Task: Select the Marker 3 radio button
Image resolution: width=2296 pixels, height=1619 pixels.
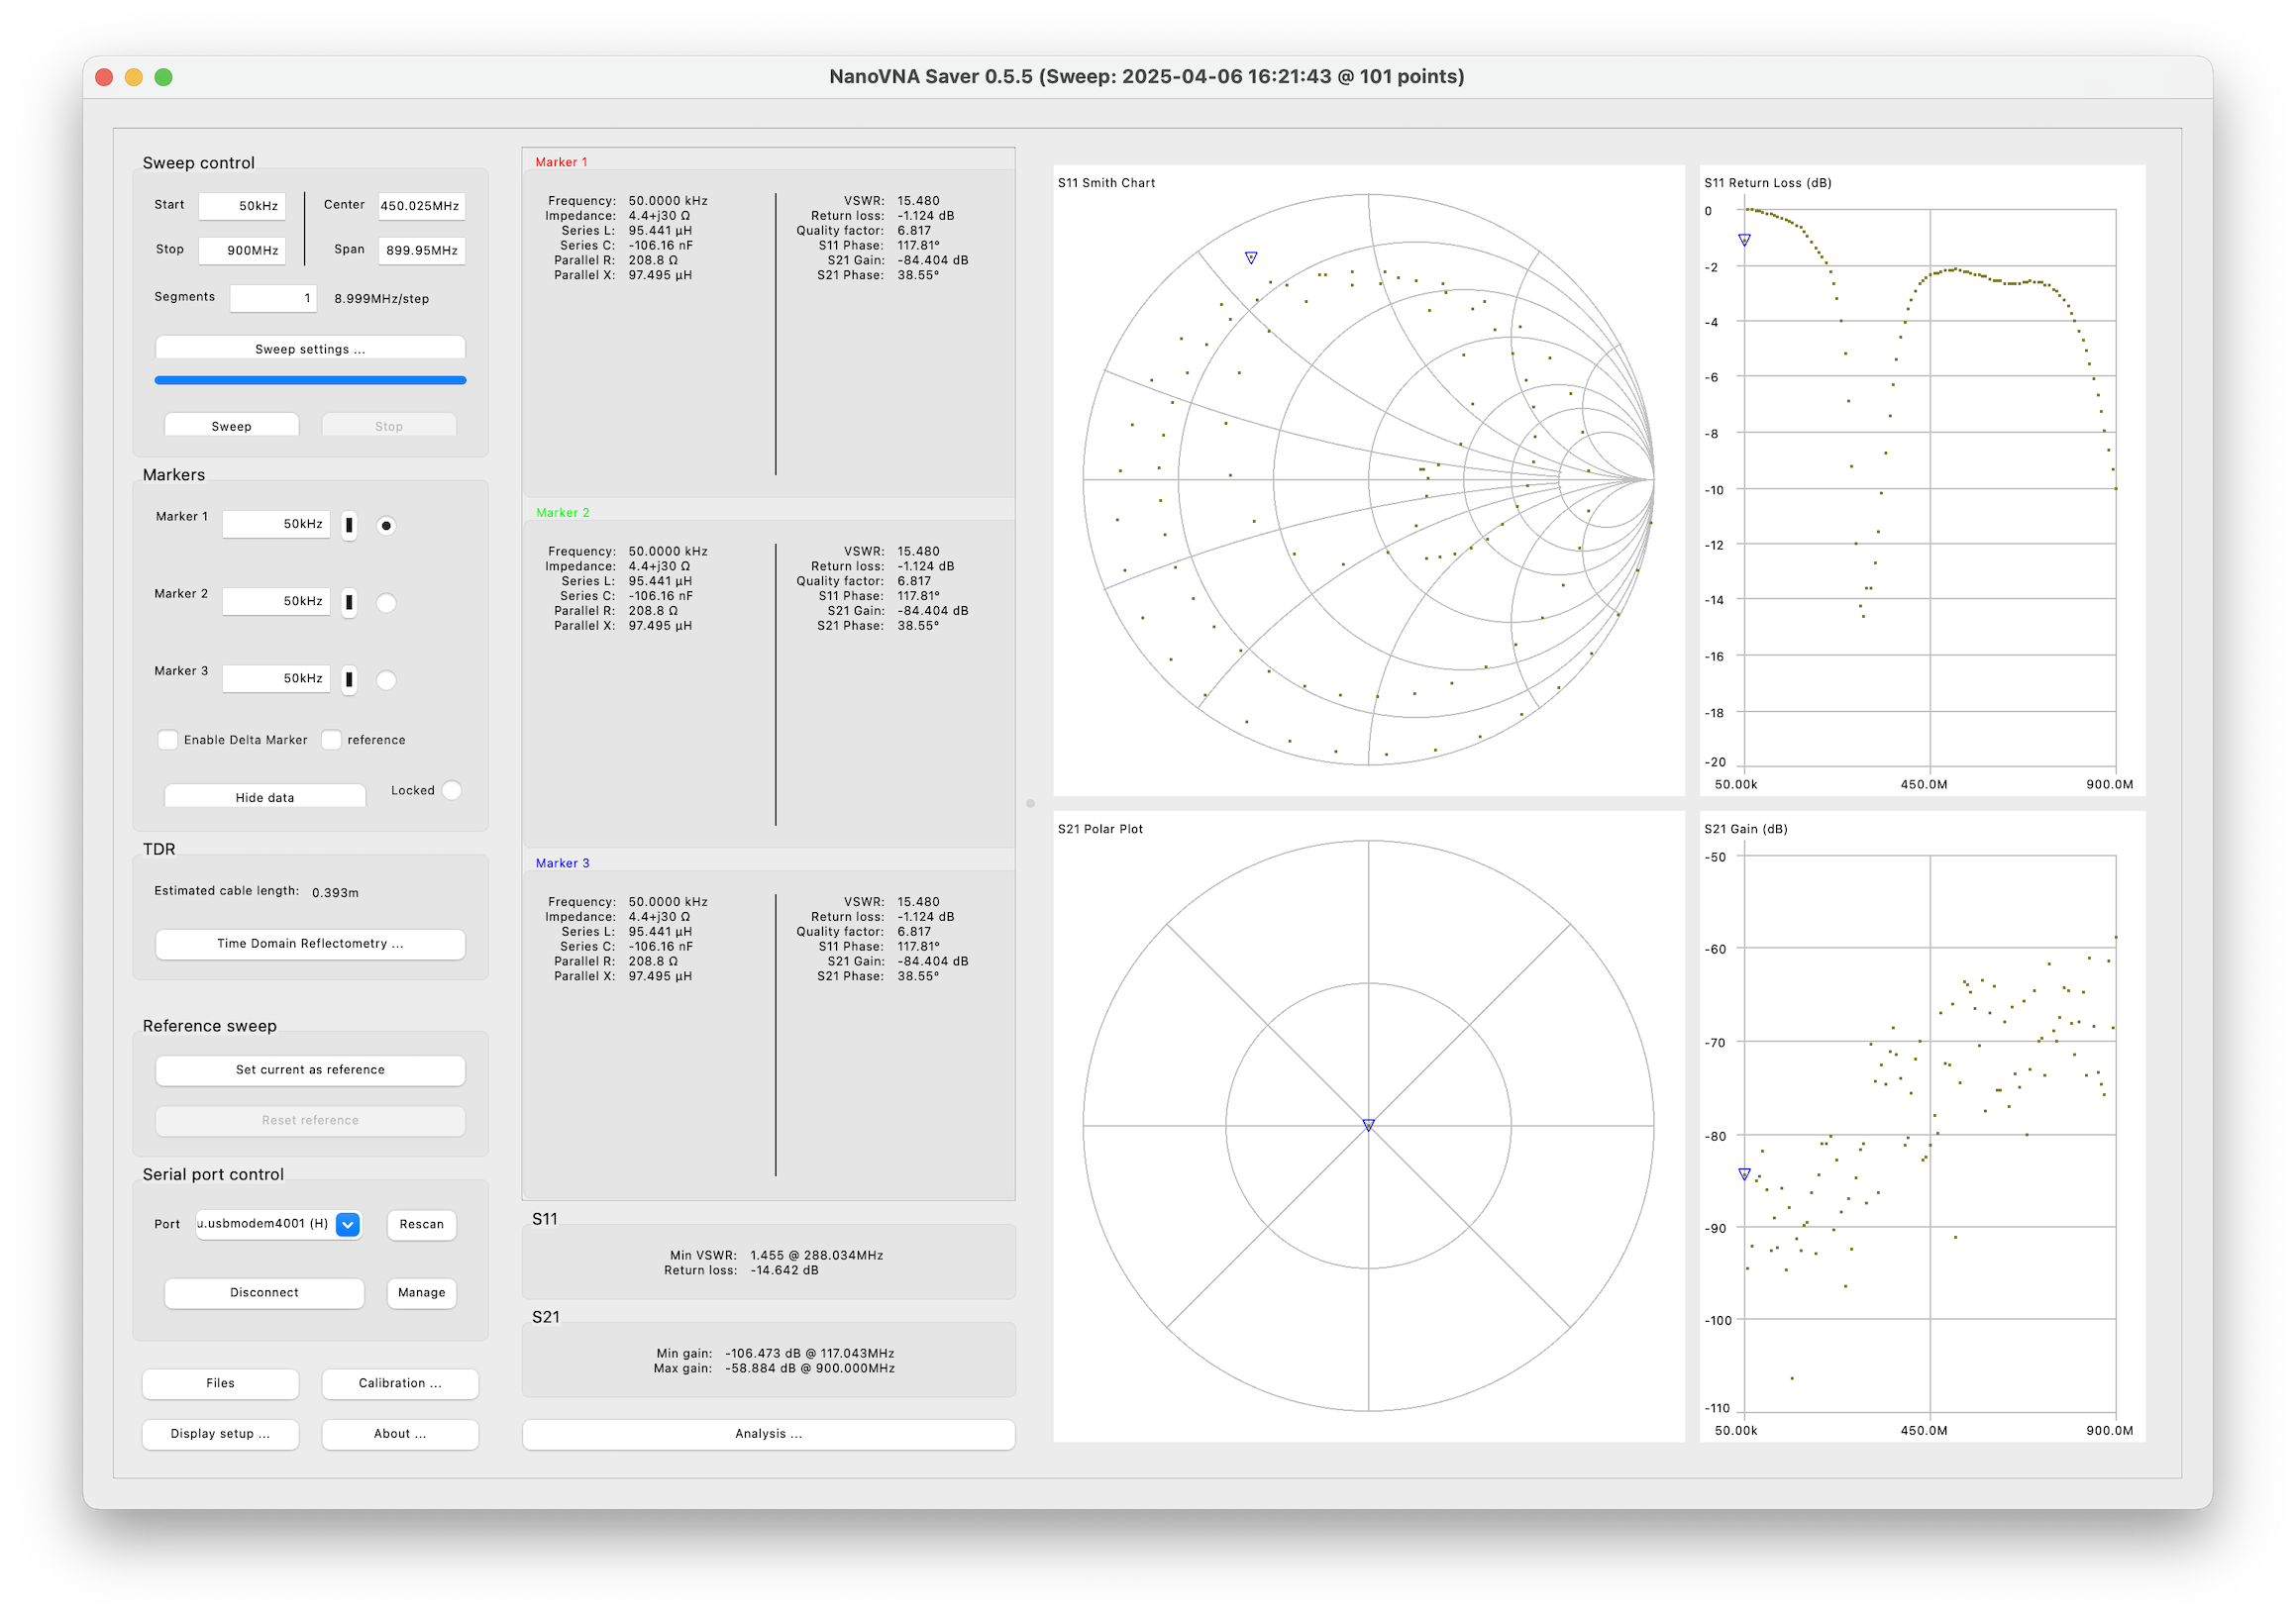Action: (386, 680)
